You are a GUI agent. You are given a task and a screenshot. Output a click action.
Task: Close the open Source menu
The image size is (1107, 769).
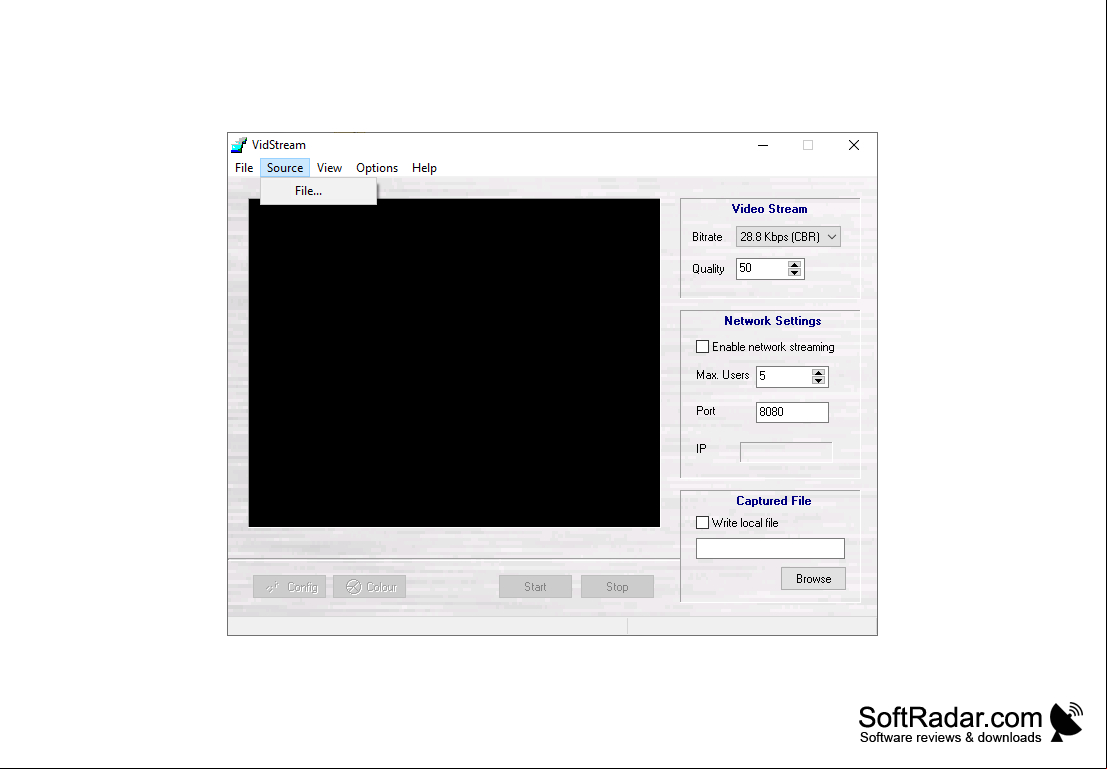tap(285, 168)
